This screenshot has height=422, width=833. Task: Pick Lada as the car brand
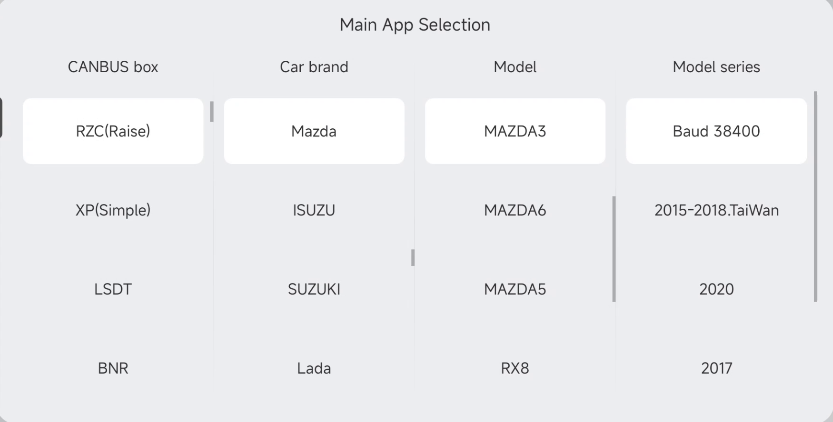(314, 368)
